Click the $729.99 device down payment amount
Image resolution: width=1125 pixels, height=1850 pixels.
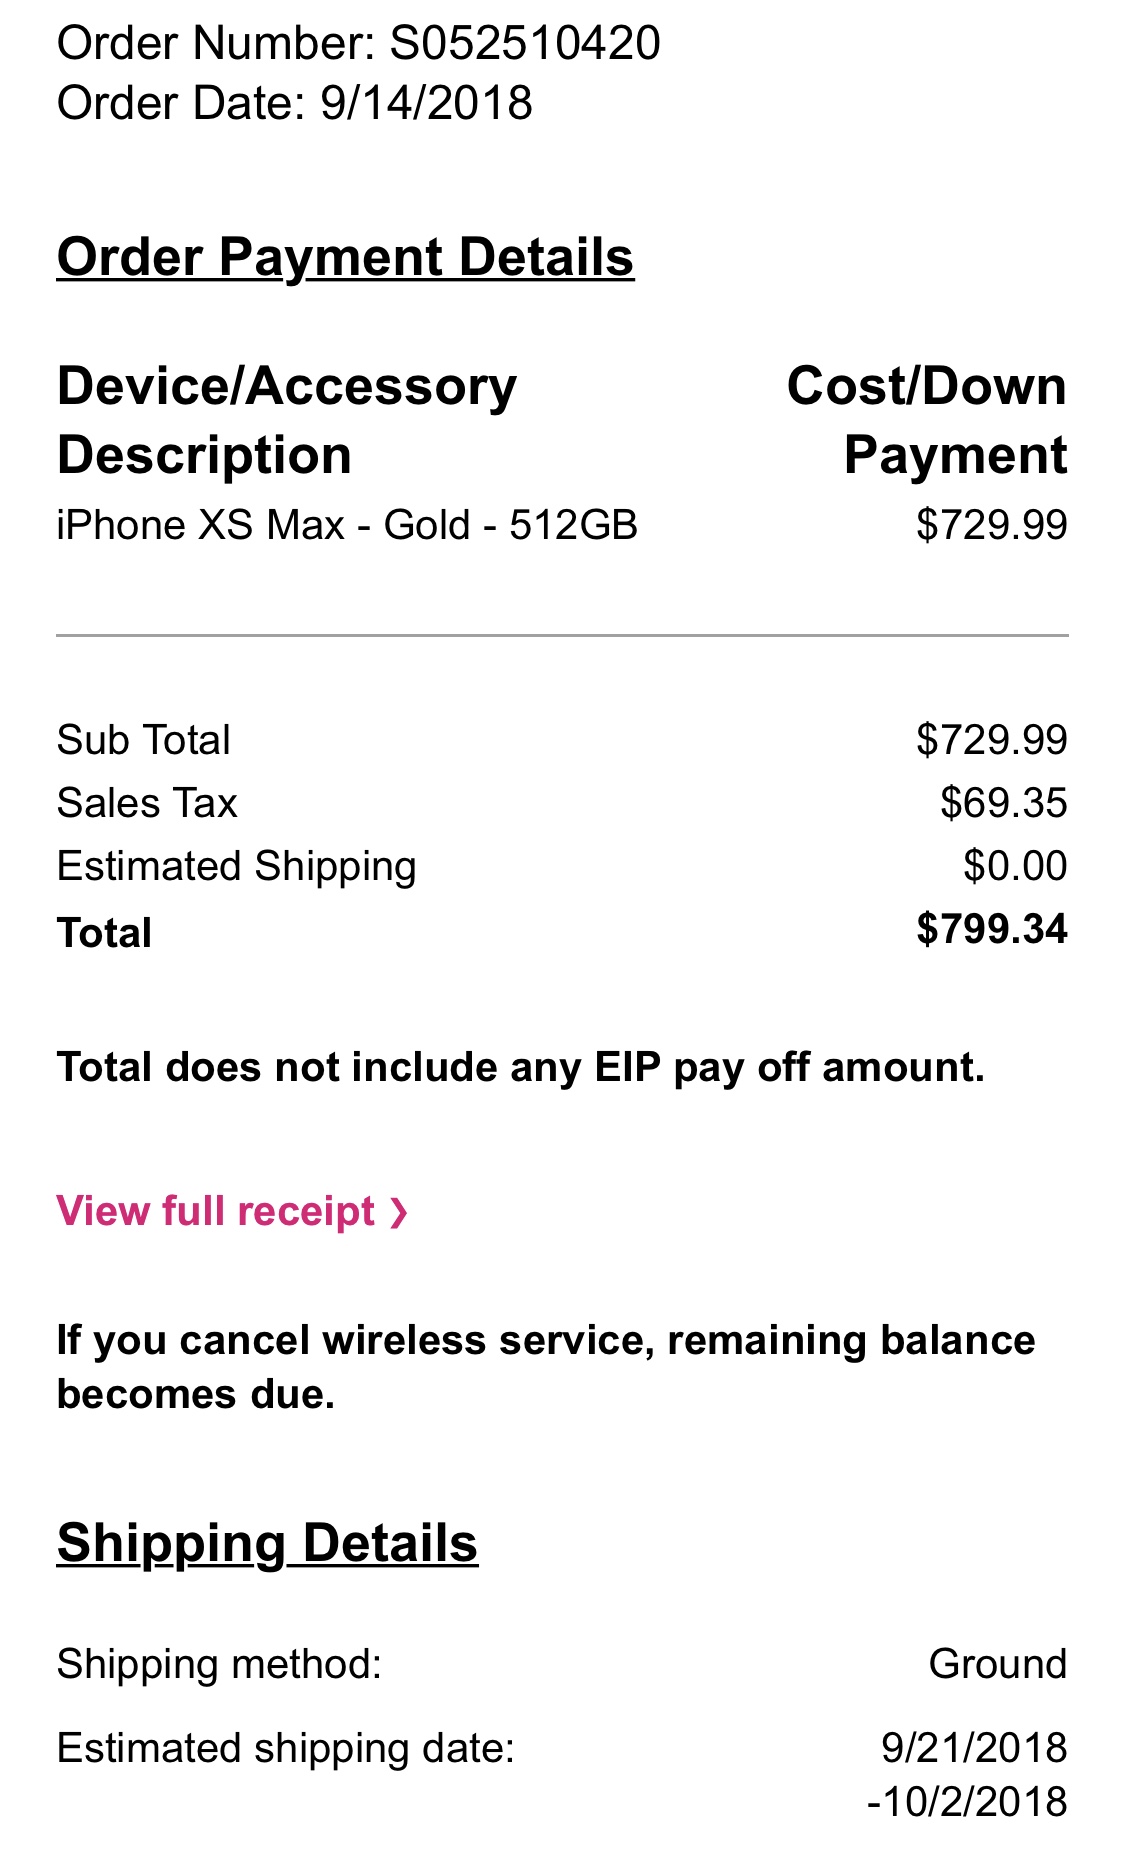pyautogui.click(x=991, y=525)
